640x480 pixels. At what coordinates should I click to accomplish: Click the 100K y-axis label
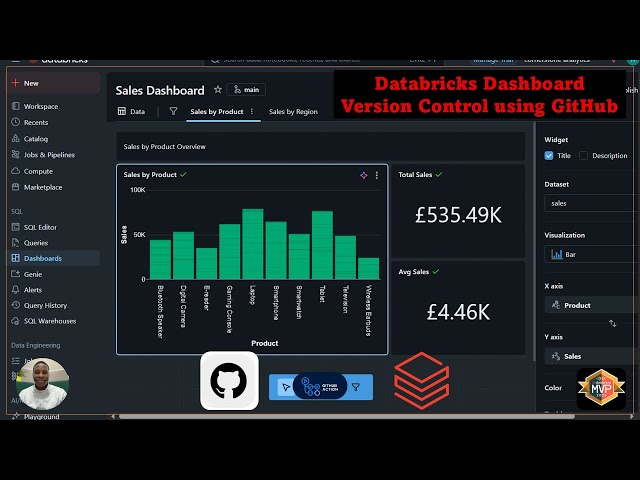[x=138, y=190]
